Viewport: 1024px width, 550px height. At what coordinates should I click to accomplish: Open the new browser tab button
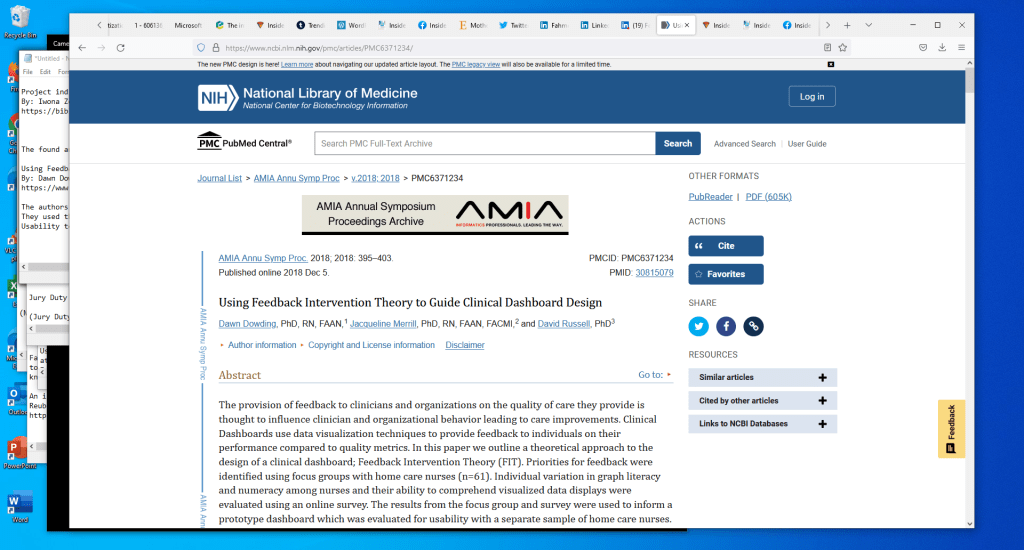(847, 25)
